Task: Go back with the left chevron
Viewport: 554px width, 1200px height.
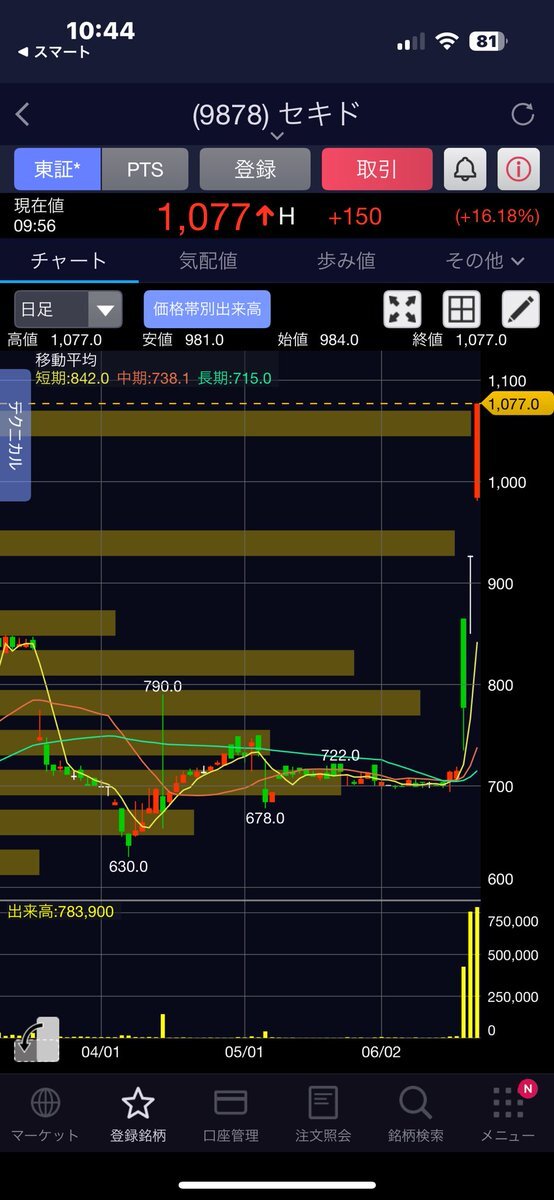Action: pos(23,114)
